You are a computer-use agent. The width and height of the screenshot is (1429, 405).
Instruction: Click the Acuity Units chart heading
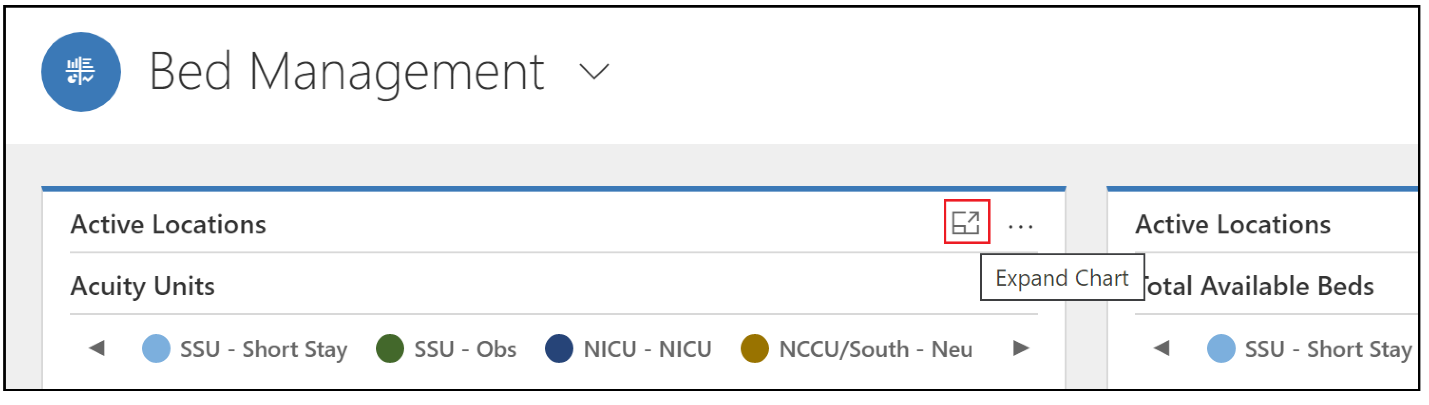click(143, 287)
